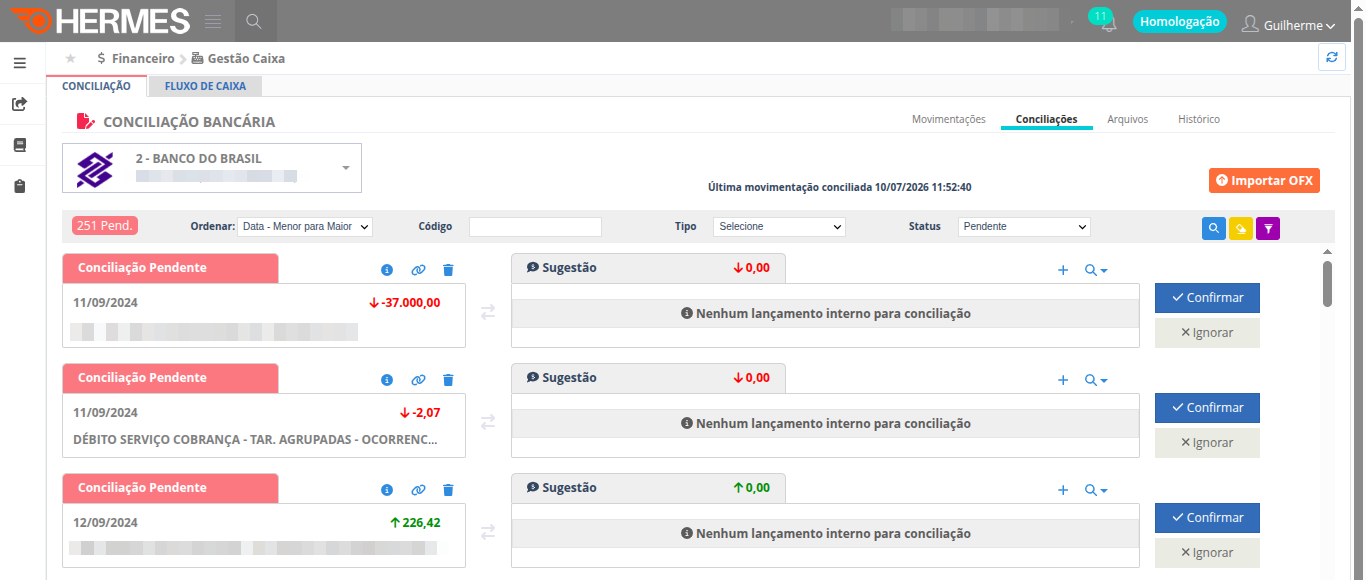Click the blue search filter button

(x=1213, y=229)
